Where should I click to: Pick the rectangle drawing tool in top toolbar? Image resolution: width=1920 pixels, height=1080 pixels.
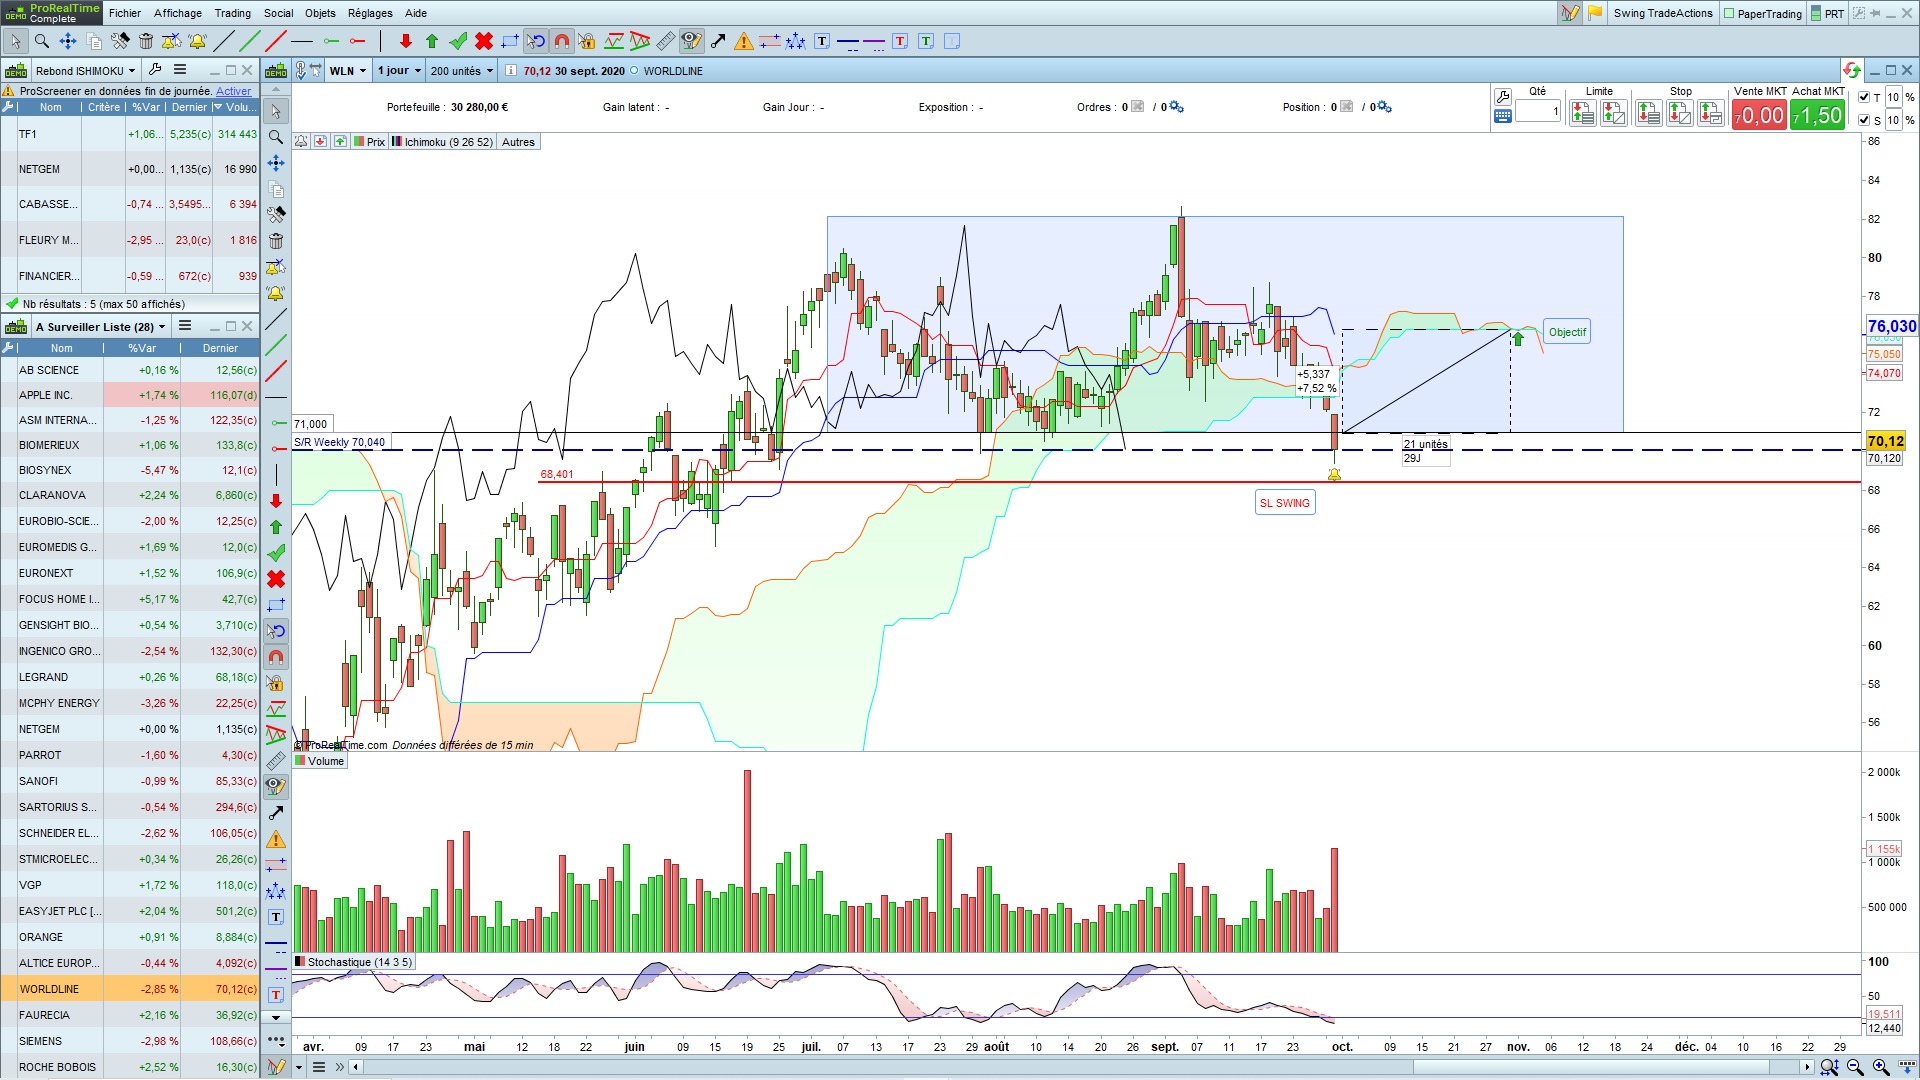pyautogui.click(x=510, y=41)
